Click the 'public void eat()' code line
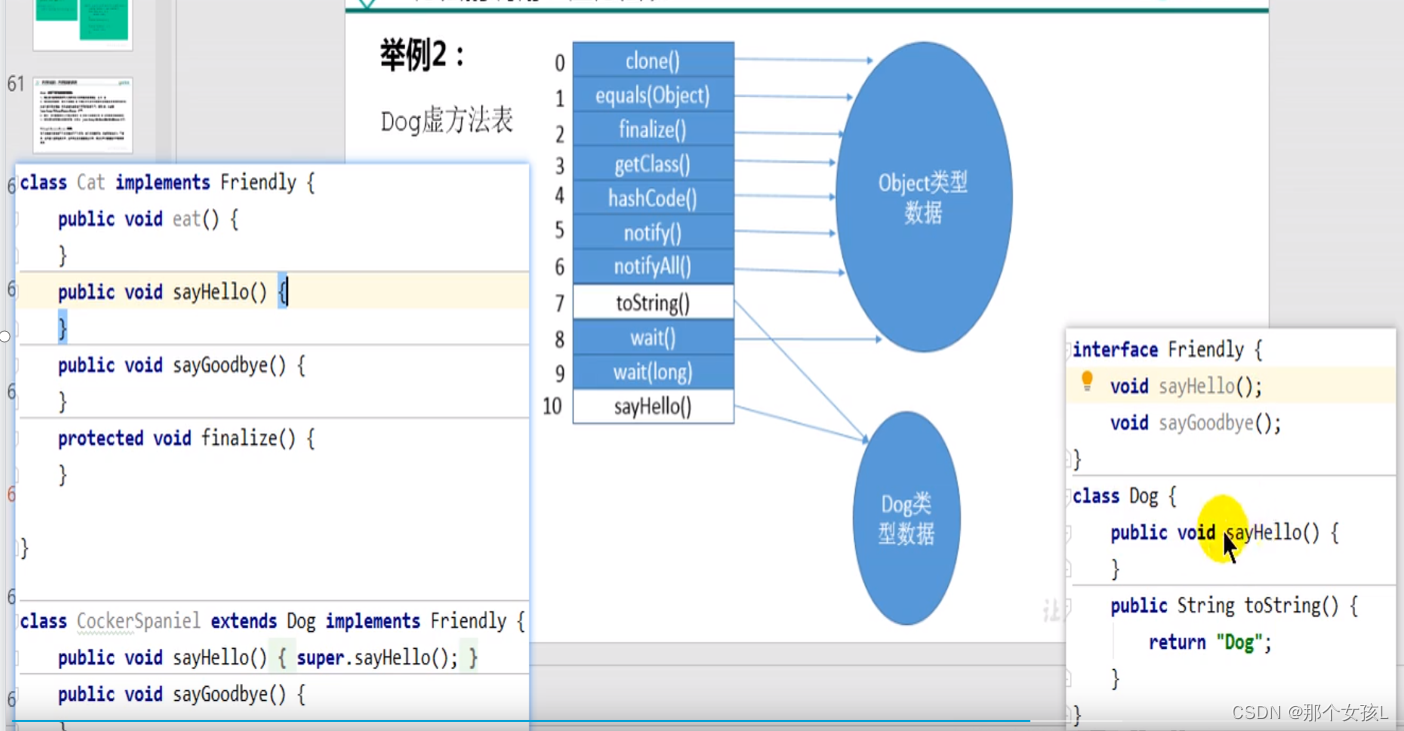The image size is (1404, 731). tap(148, 218)
